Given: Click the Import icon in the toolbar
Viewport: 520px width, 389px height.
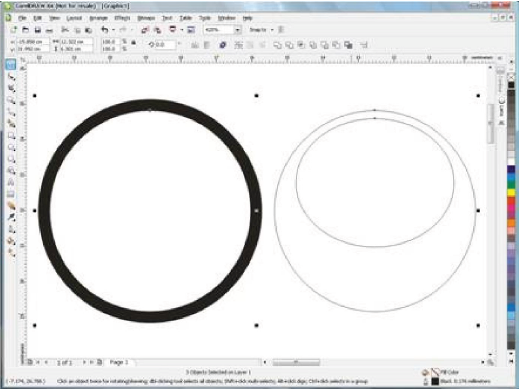Looking at the screenshot, I should (144, 30).
